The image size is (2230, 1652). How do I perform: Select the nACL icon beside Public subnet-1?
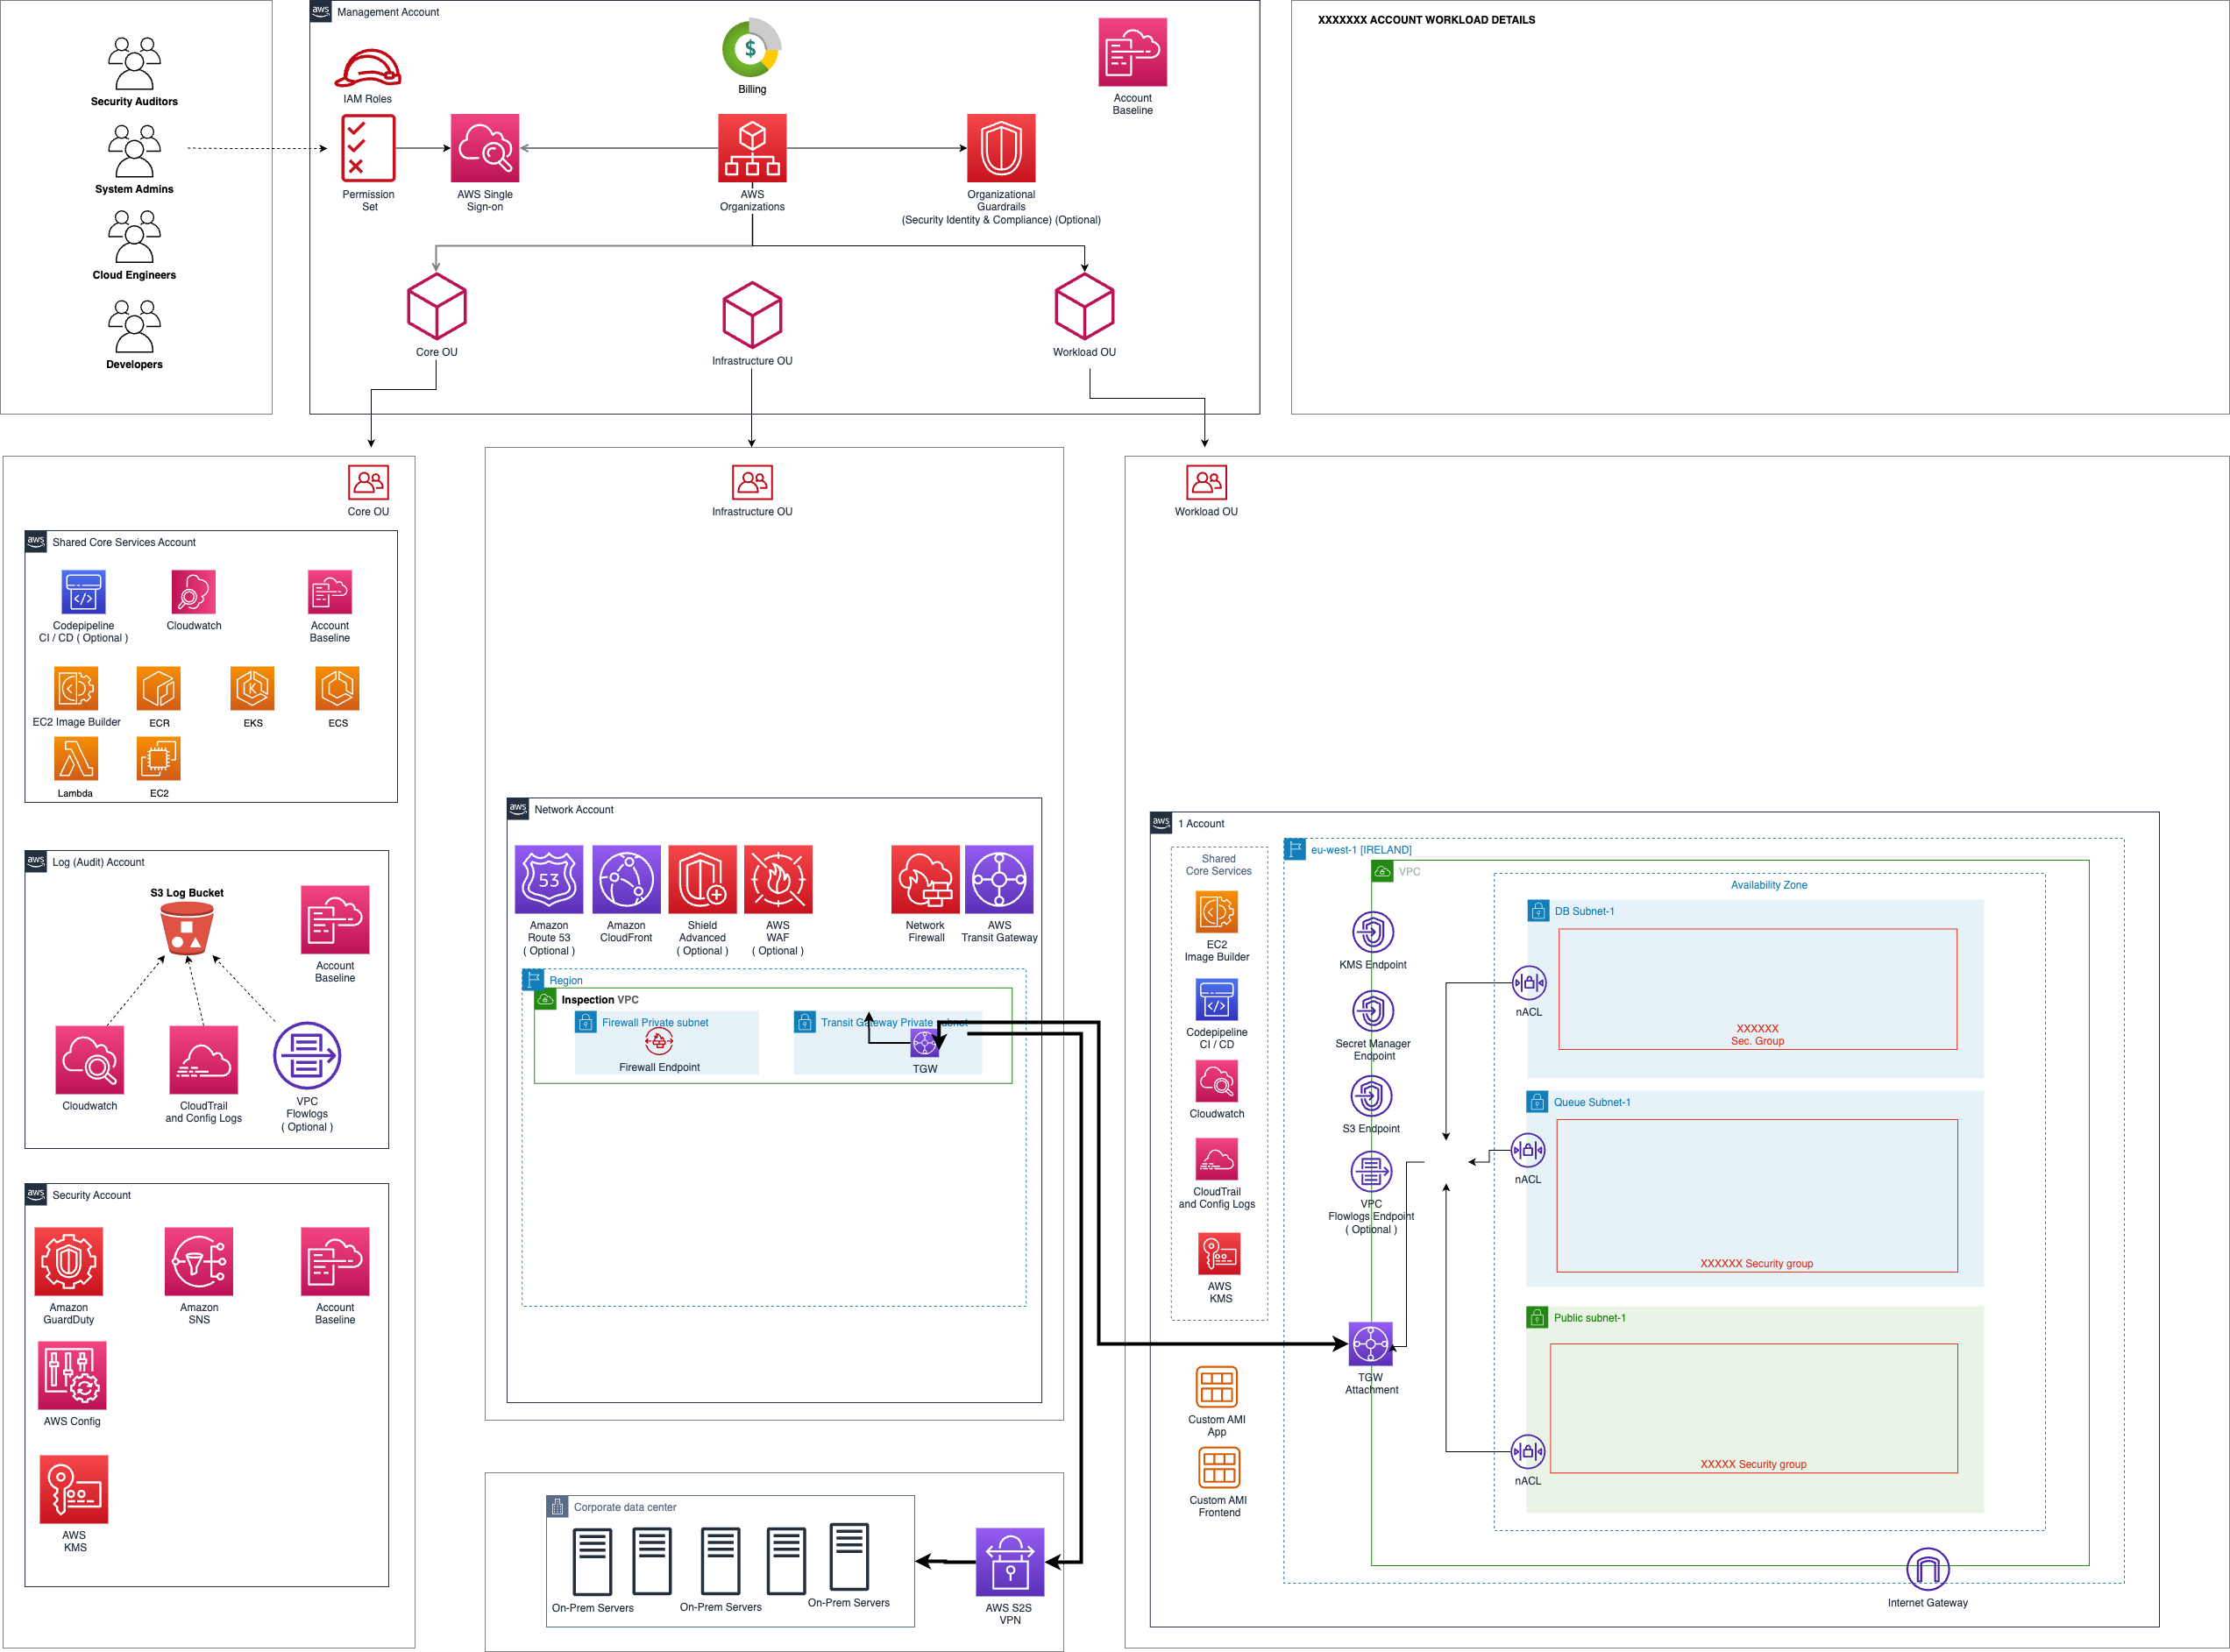click(1528, 1452)
